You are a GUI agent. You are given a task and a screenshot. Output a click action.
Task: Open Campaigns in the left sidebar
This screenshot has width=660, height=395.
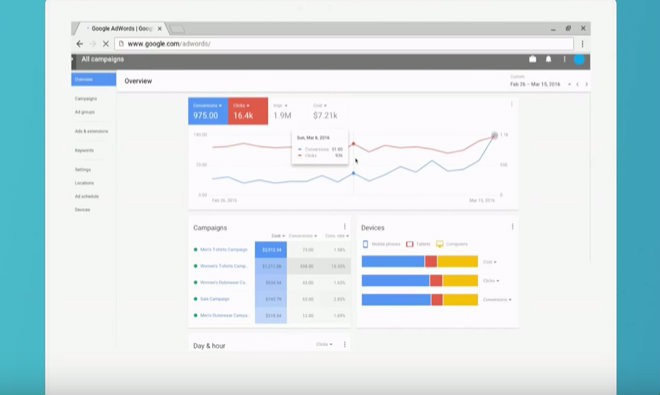point(86,99)
